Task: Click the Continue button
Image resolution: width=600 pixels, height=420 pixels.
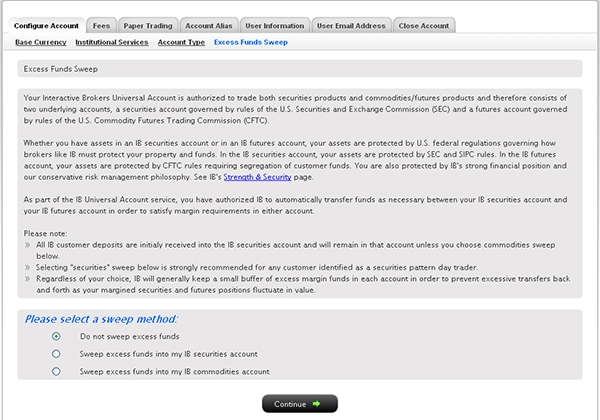Action: pyautogui.click(x=300, y=404)
